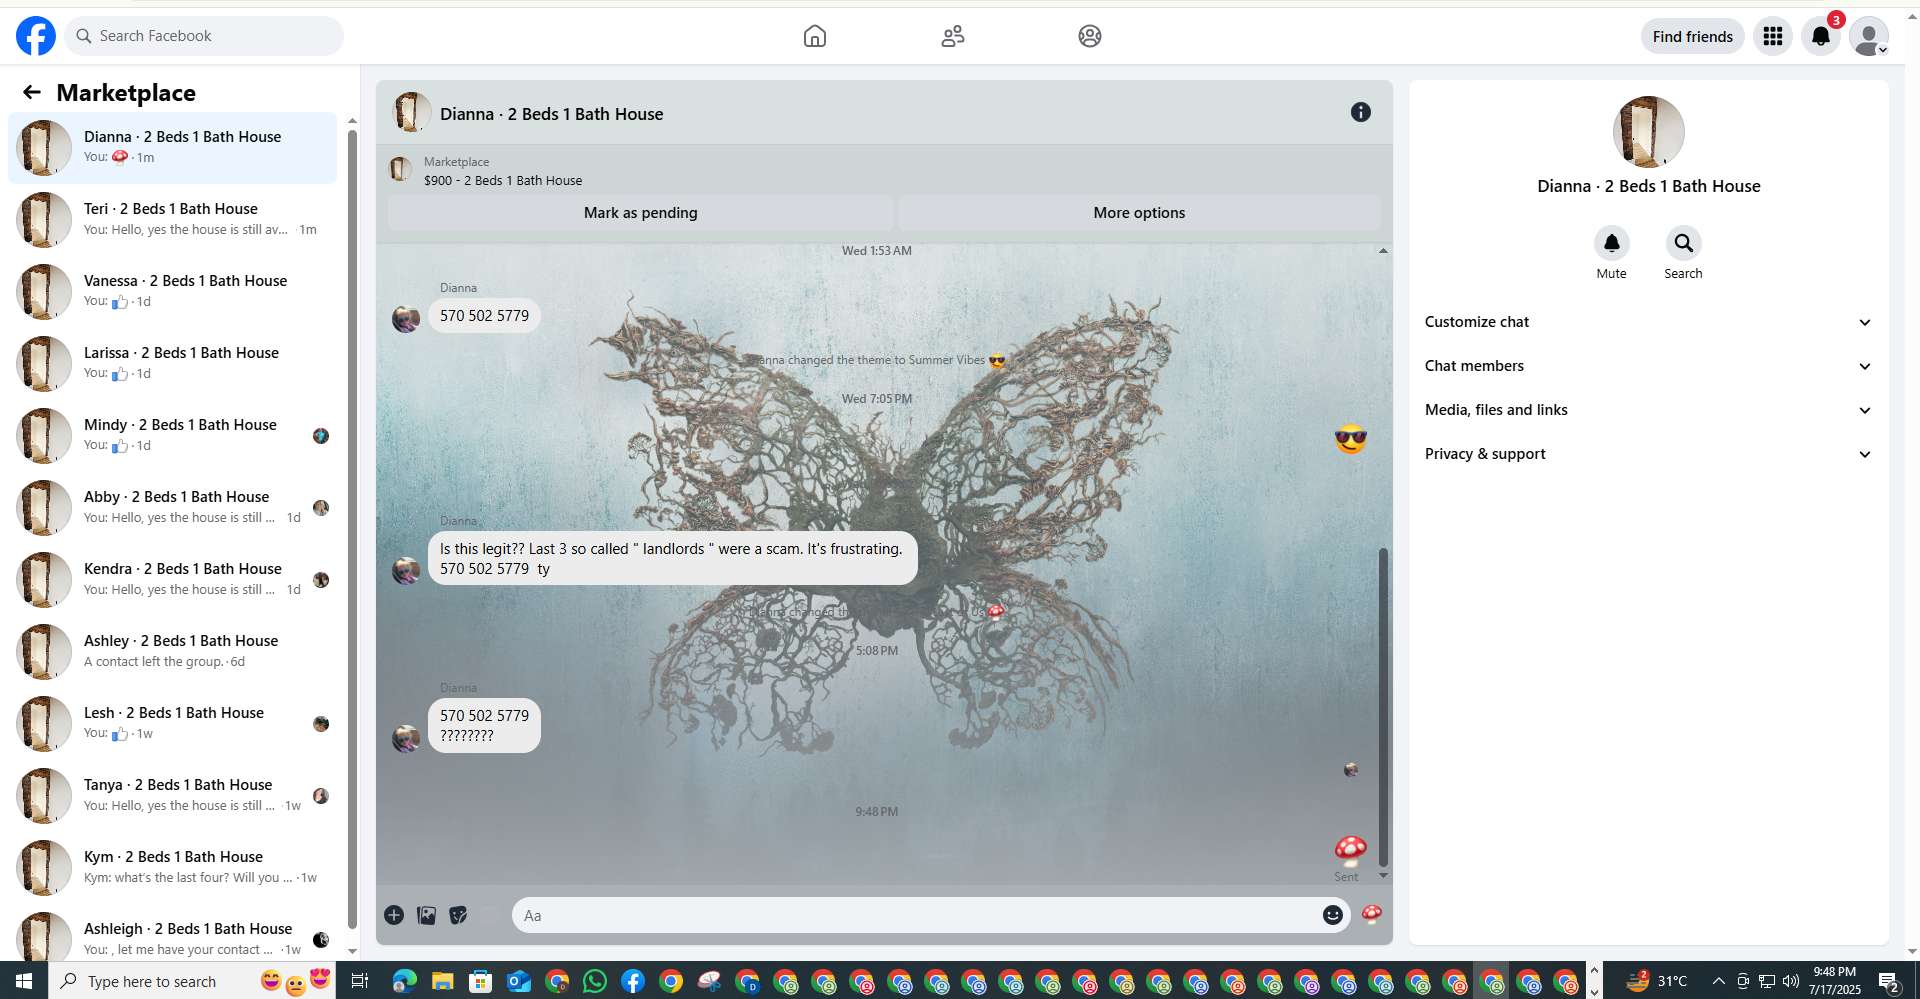1920x999 pixels.
Task: Open conversation information icon in chat header
Action: (1361, 112)
